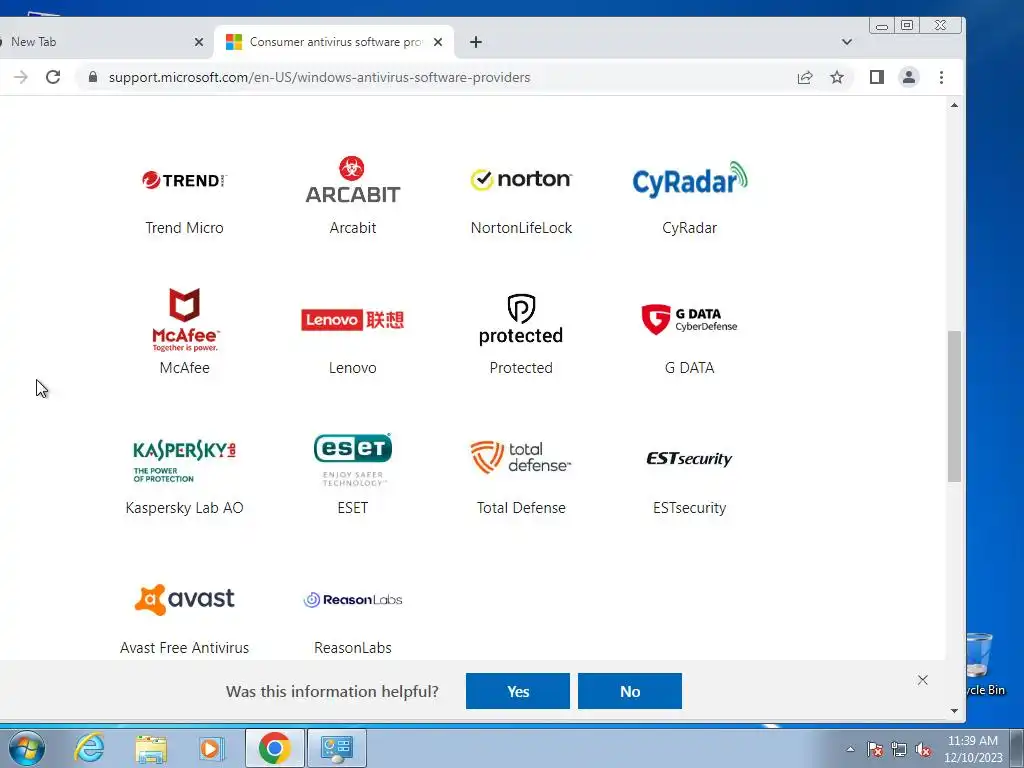
Task: Click Chrome icon in taskbar
Action: tap(274, 748)
